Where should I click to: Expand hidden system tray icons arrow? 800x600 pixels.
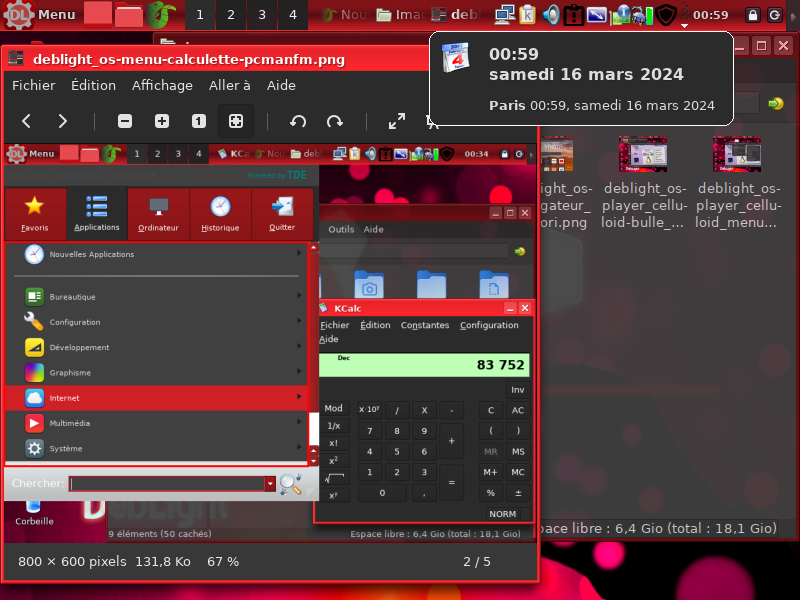684,24
